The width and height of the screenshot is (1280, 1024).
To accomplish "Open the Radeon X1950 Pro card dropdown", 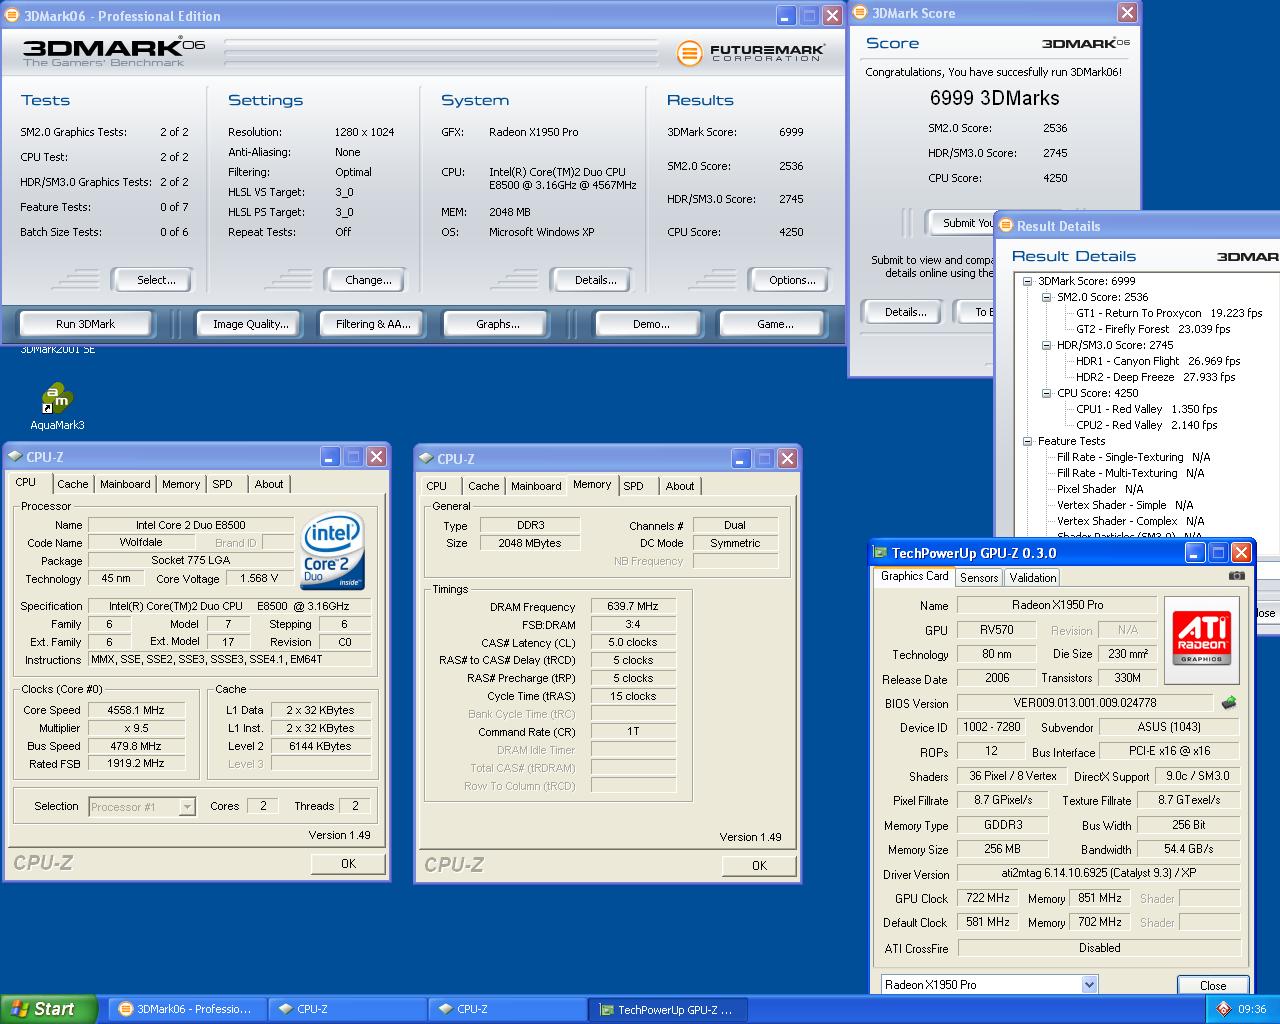I will [x=1089, y=984].
